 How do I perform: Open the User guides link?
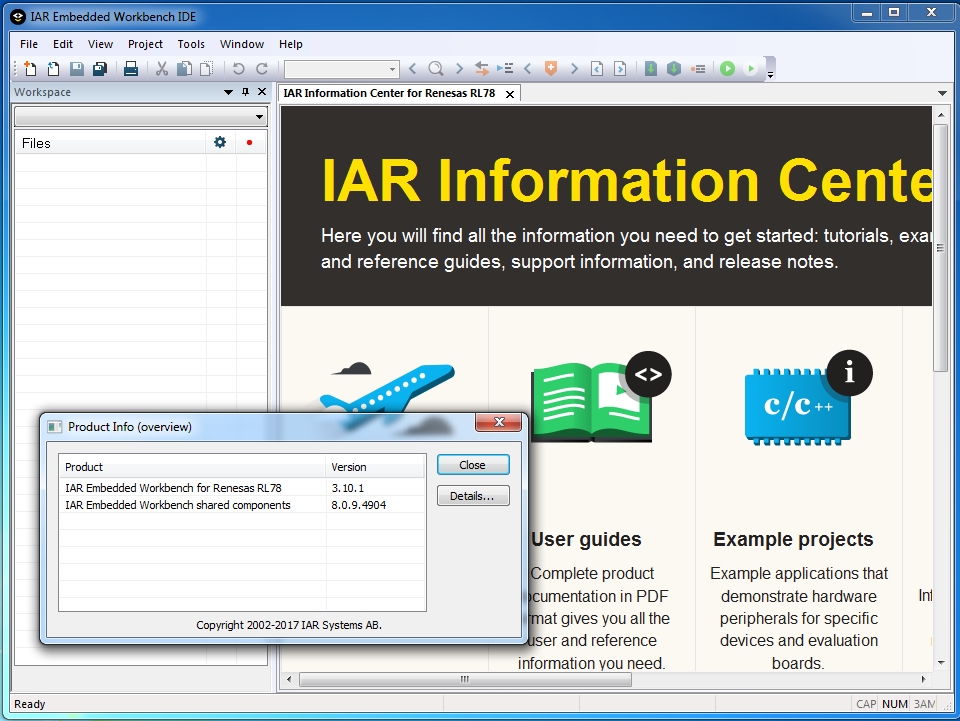click(587, 539)
